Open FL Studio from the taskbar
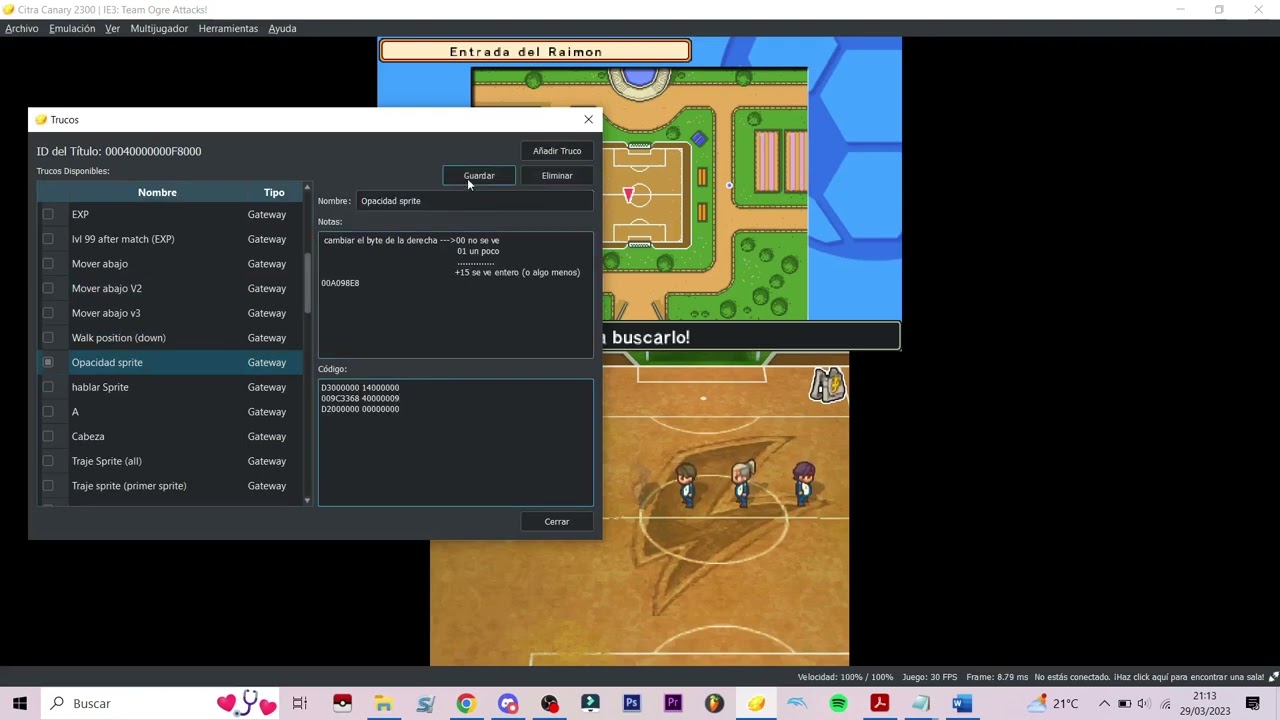 click(x=714, y=704)
